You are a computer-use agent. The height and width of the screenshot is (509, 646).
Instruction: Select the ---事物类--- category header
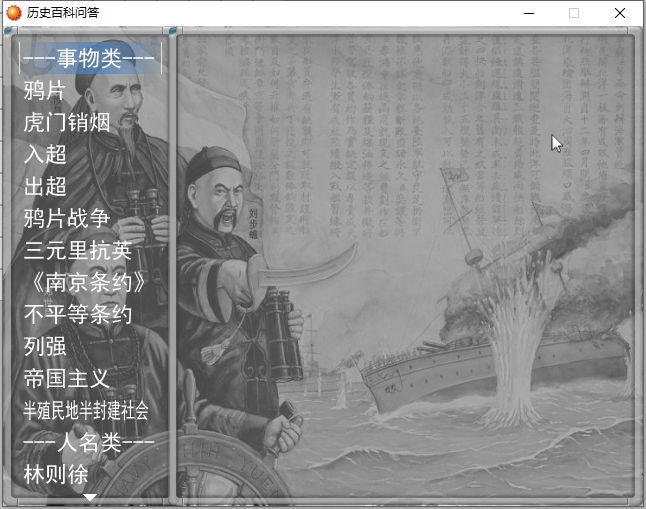pos(90,58)
